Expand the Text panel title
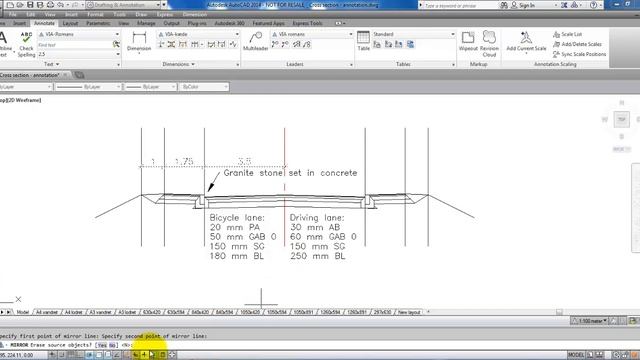640x360 pixels. [51, 64]
